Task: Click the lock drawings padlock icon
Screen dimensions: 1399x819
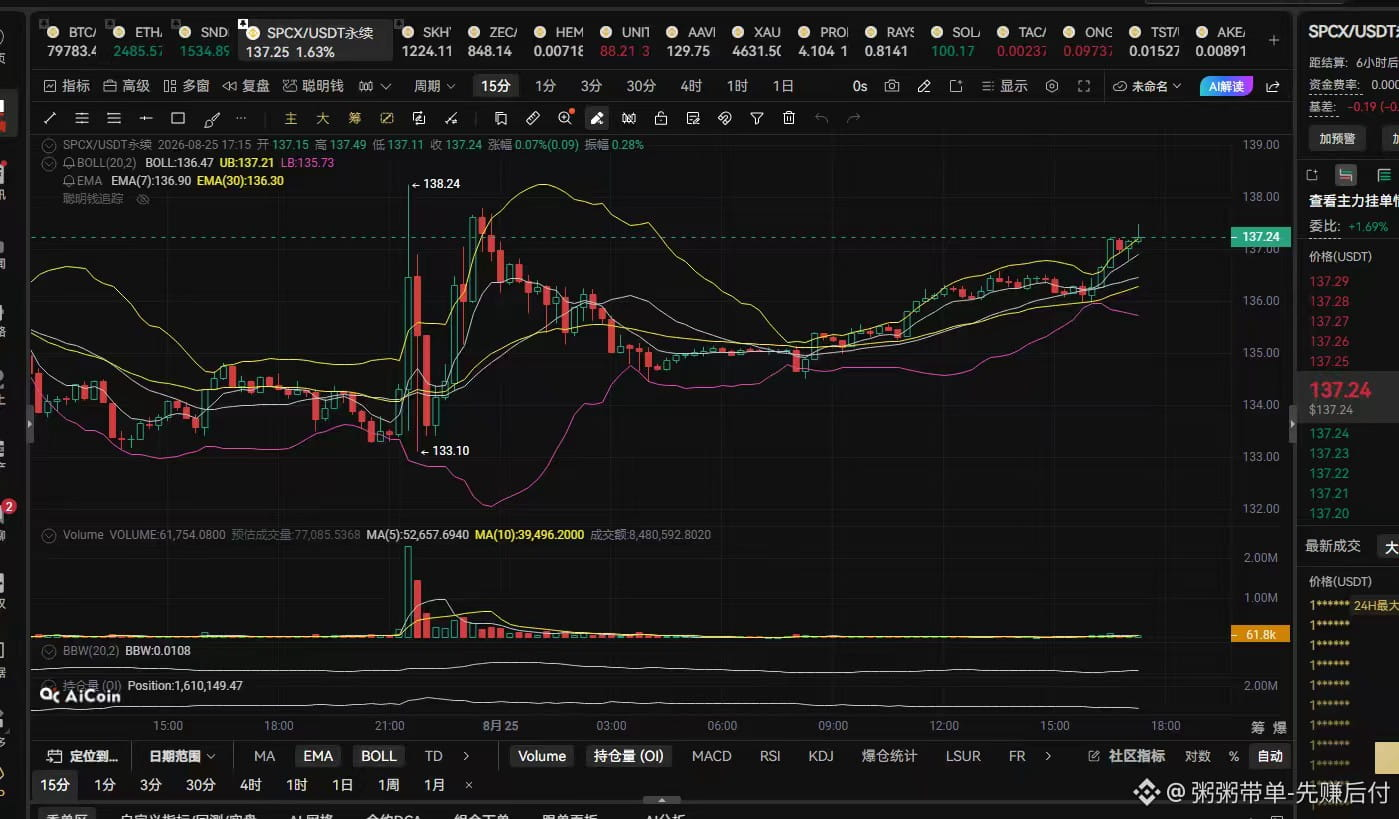Action: pyautogui.click(x=661, y=118)
